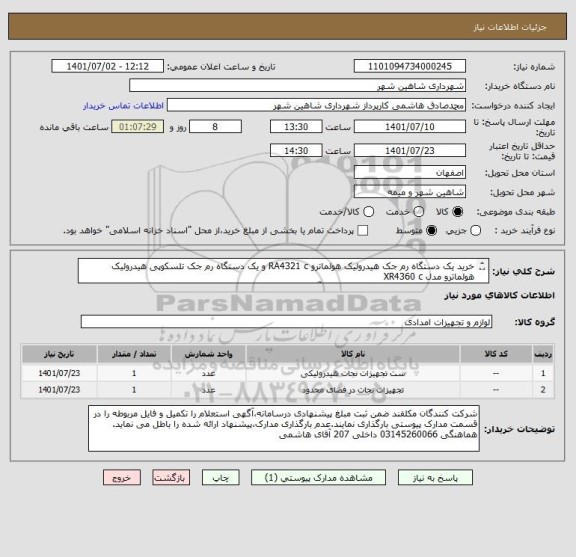This screenshot has height=557, width=576.
Task: Click the delivery city field شاهین شهر و میمه
Action: 410,192
